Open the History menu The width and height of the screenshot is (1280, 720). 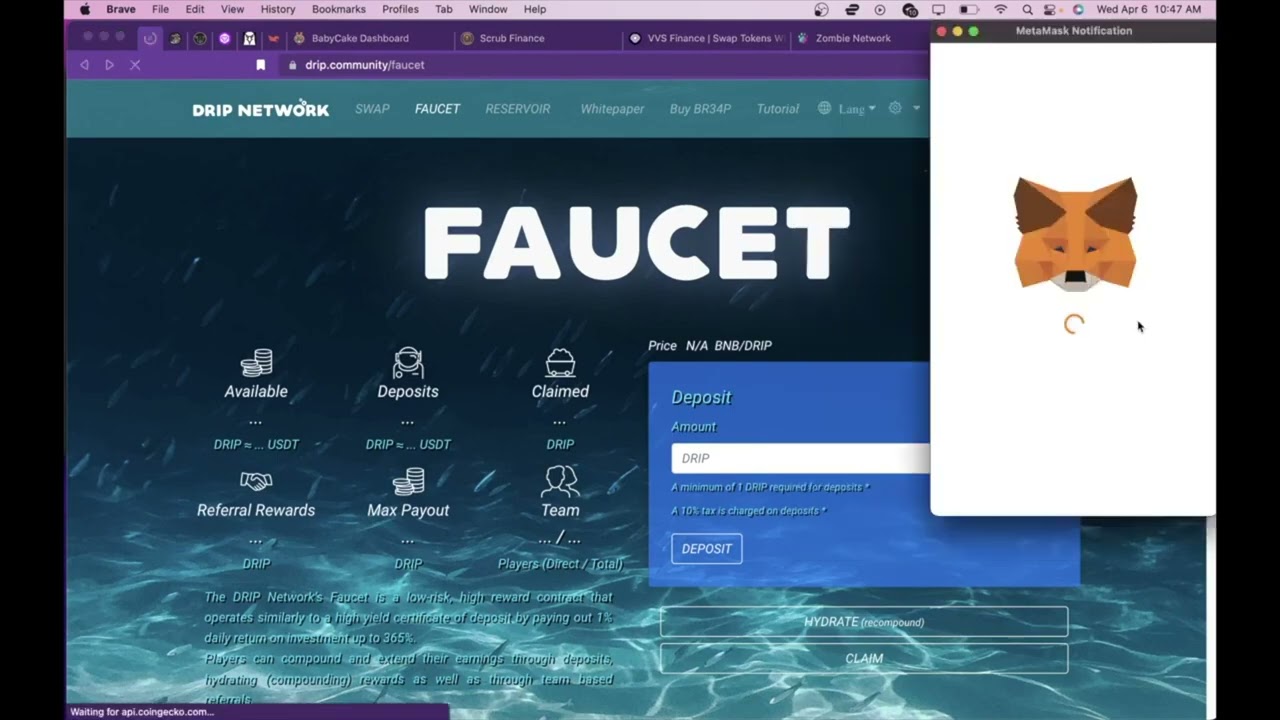click(278, 9)
